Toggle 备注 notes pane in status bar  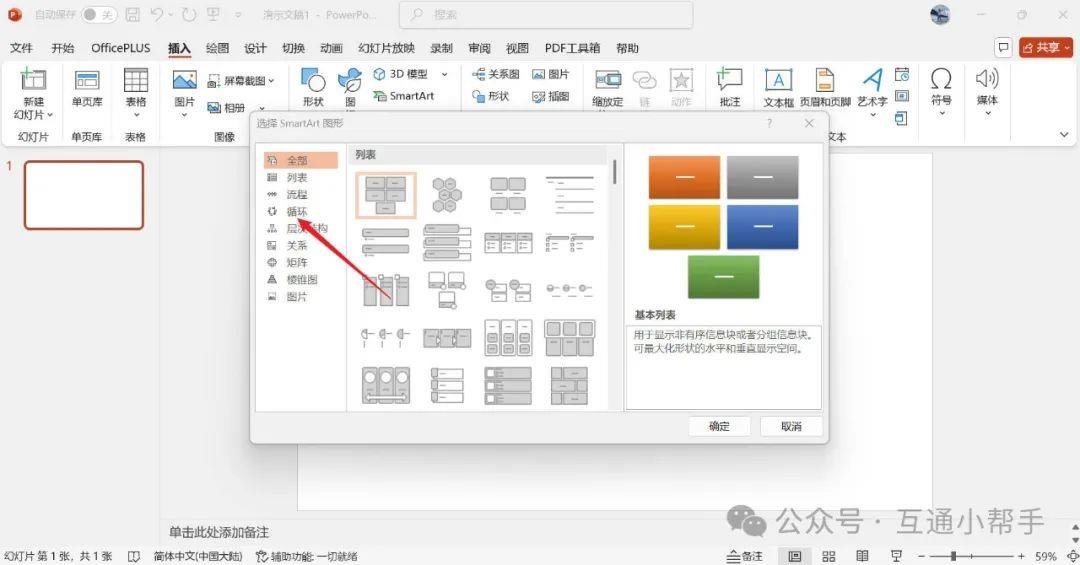(745, 556)
